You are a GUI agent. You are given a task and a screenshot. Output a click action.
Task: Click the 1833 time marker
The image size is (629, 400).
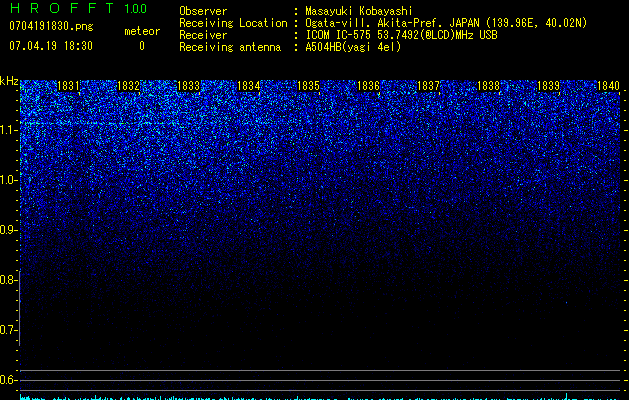[x=189, y=86]
